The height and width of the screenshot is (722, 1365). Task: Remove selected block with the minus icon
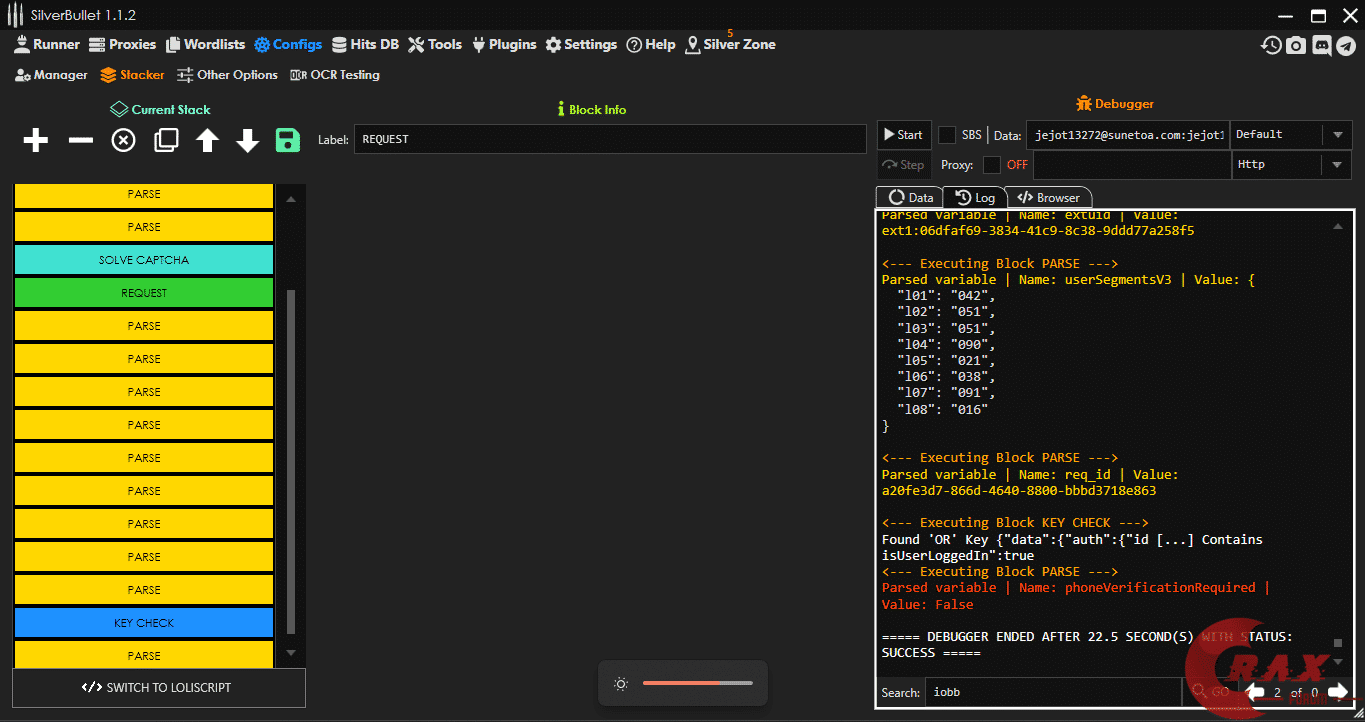[80, 140]
